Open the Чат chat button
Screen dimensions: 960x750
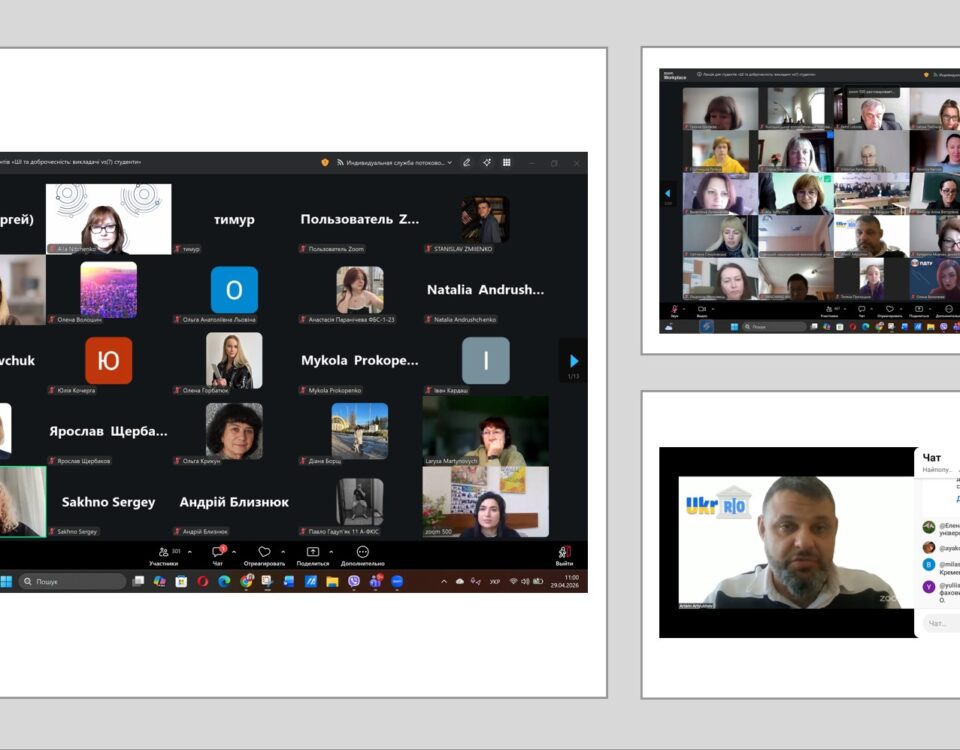click(217, 552)
